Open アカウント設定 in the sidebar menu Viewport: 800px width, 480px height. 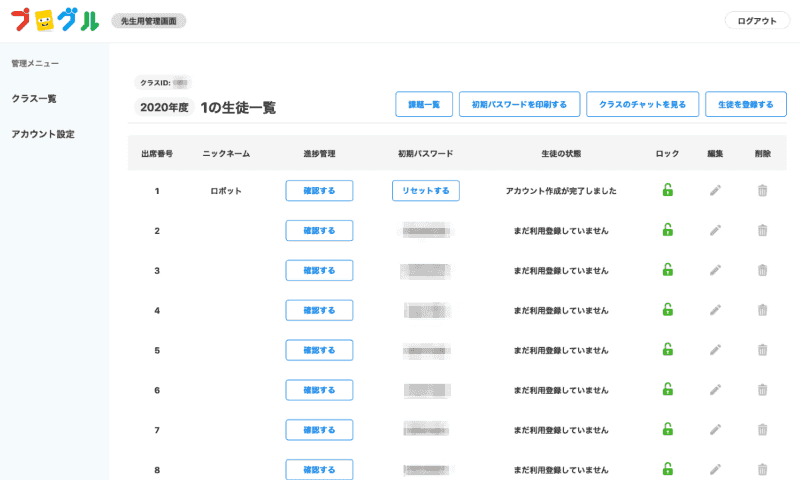[x=43, y=134]
